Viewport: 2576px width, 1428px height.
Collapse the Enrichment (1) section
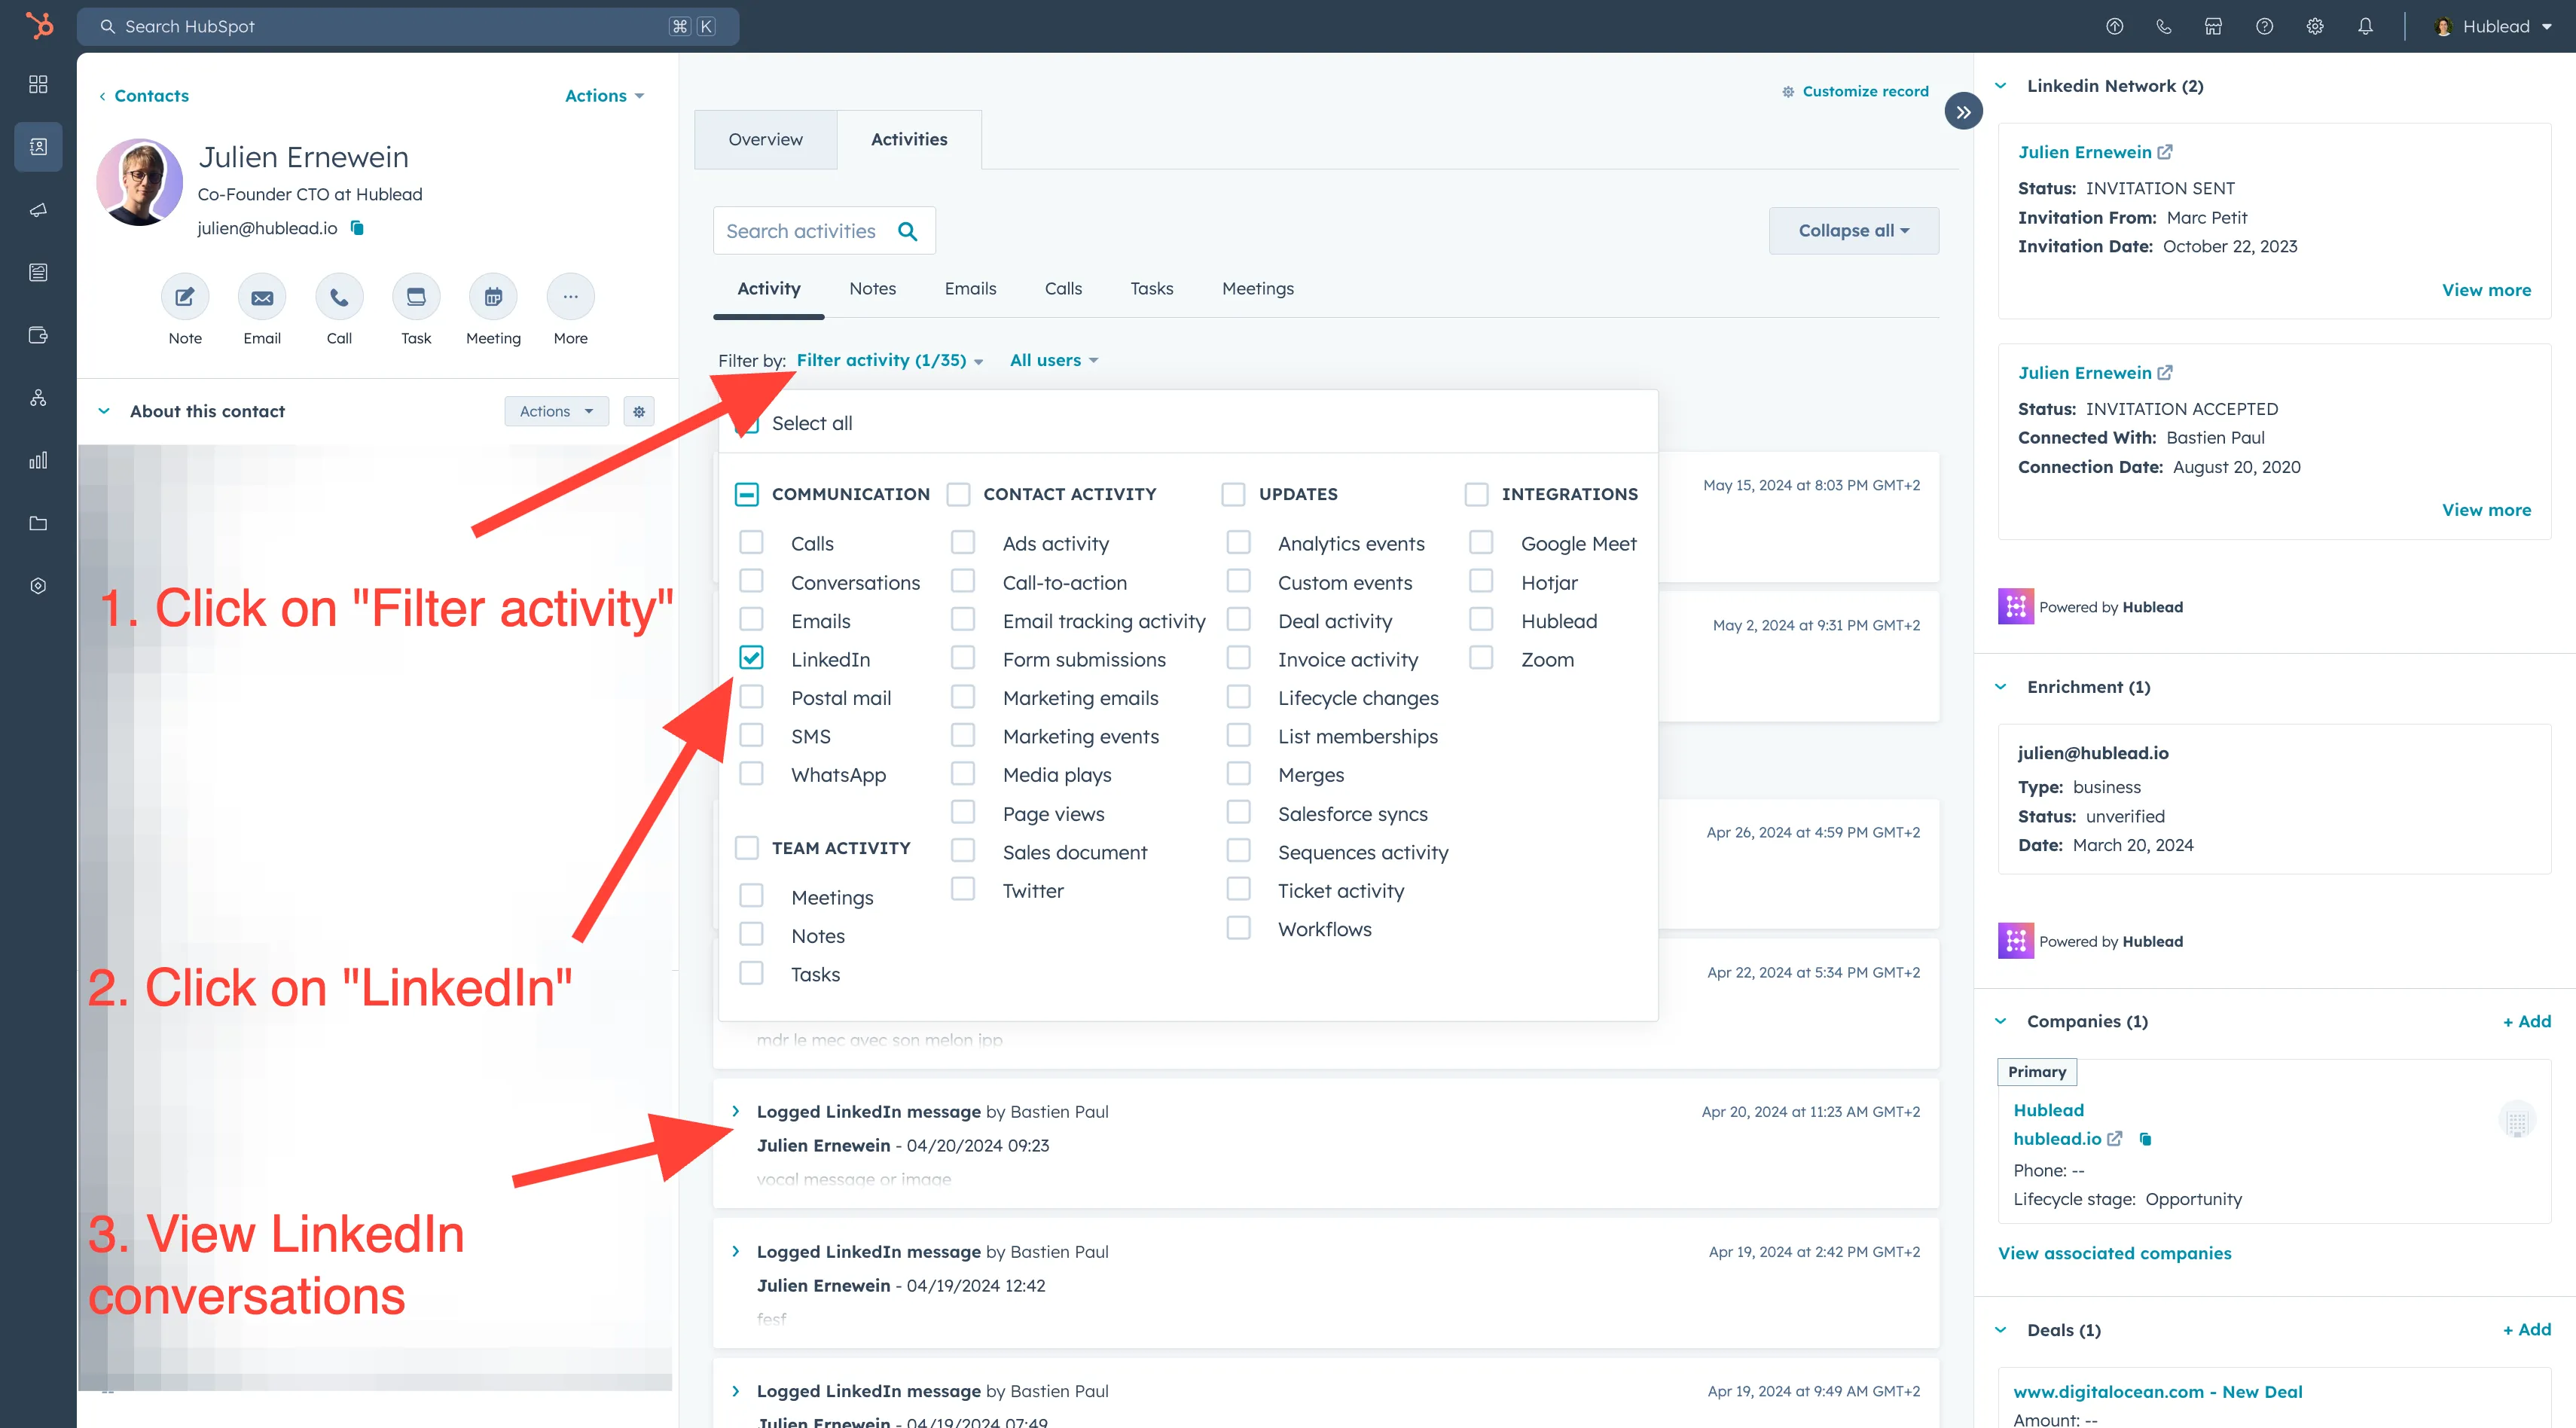(2001, 687)
